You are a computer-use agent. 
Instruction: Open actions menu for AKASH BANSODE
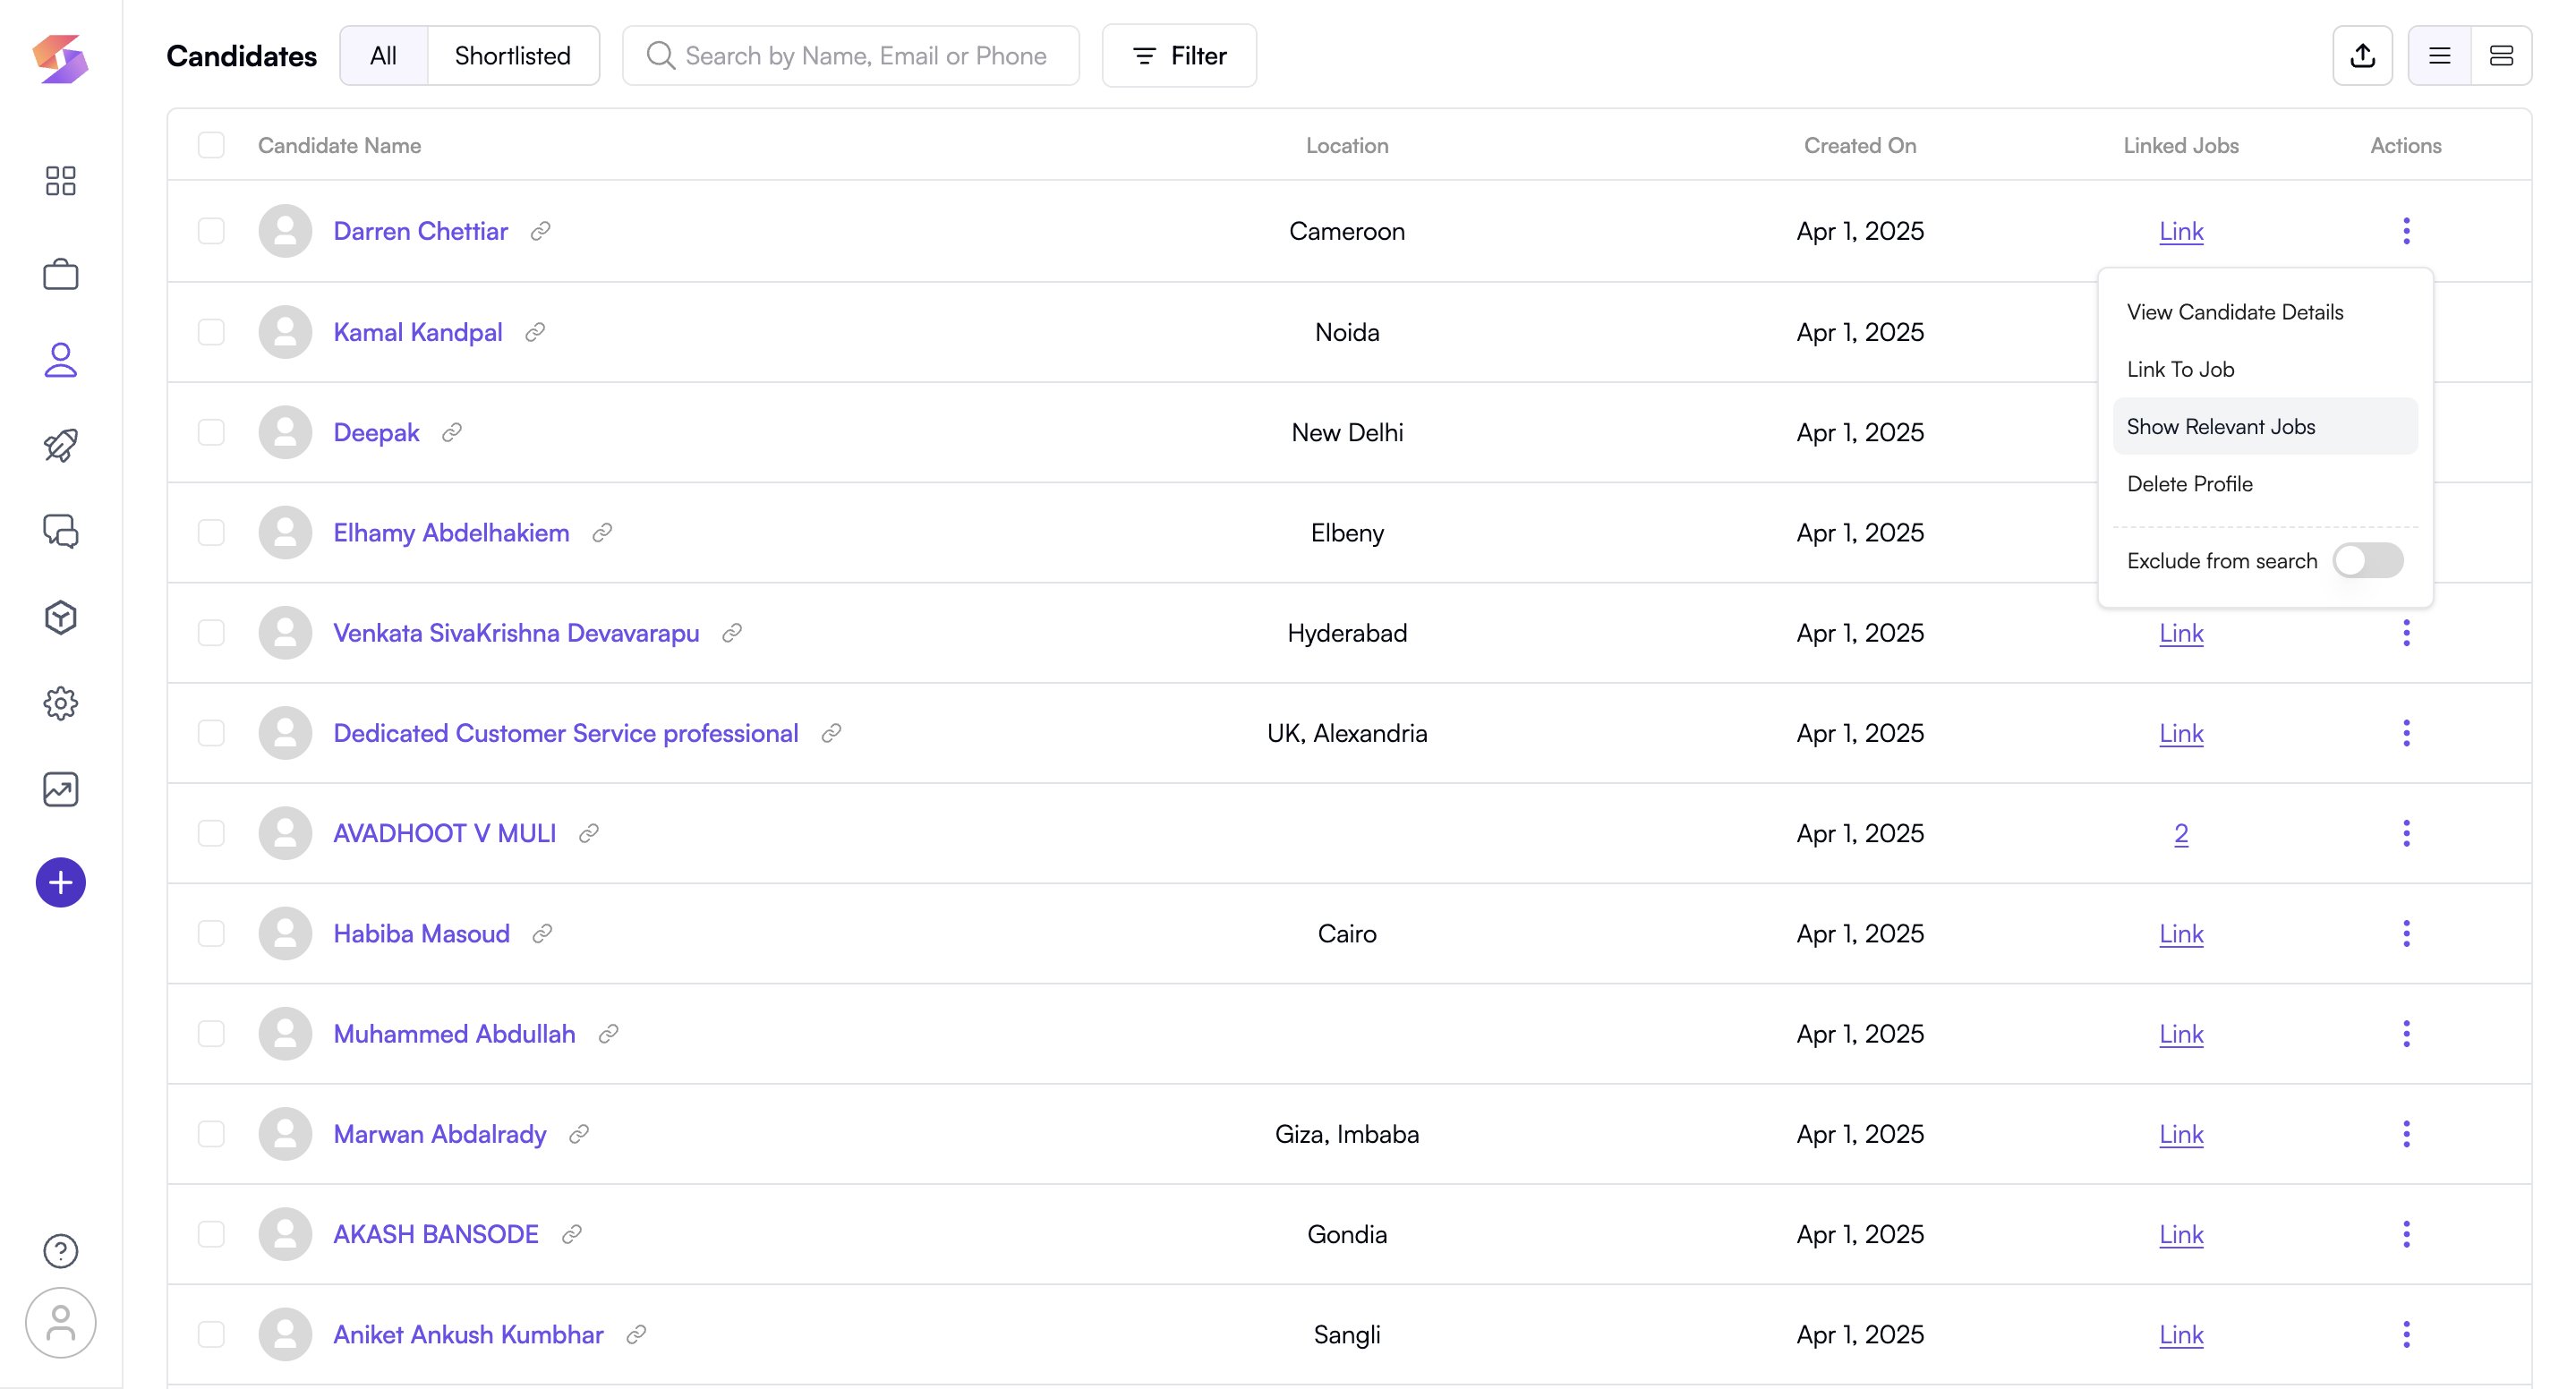2406,1234
